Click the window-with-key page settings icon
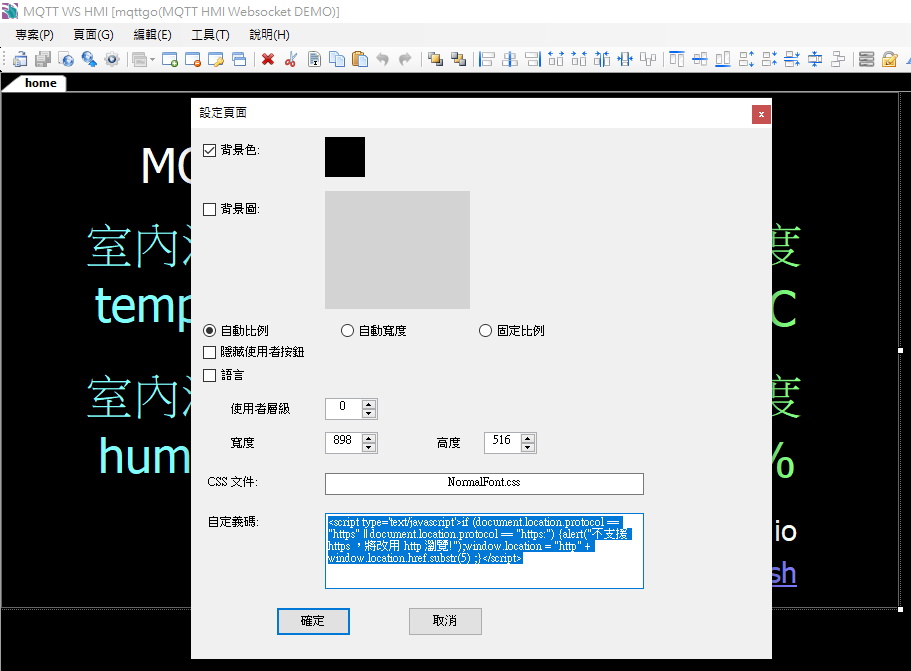Image resolution: width=911 pixels, height=671 pixels. click(x=216, y=59)
